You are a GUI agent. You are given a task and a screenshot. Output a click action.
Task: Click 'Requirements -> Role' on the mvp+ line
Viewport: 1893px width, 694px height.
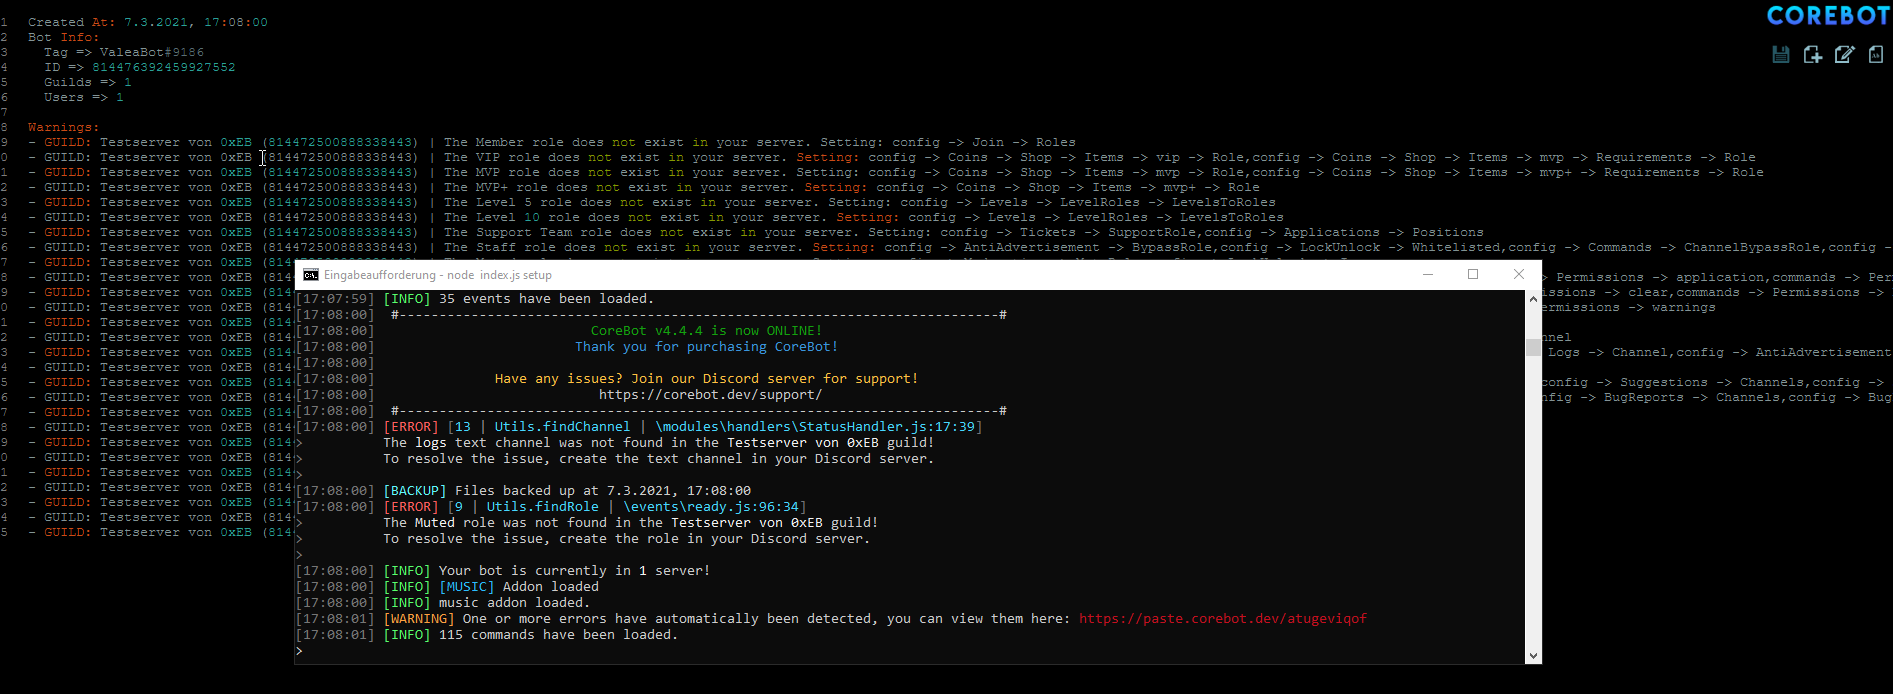(1684, 172)
